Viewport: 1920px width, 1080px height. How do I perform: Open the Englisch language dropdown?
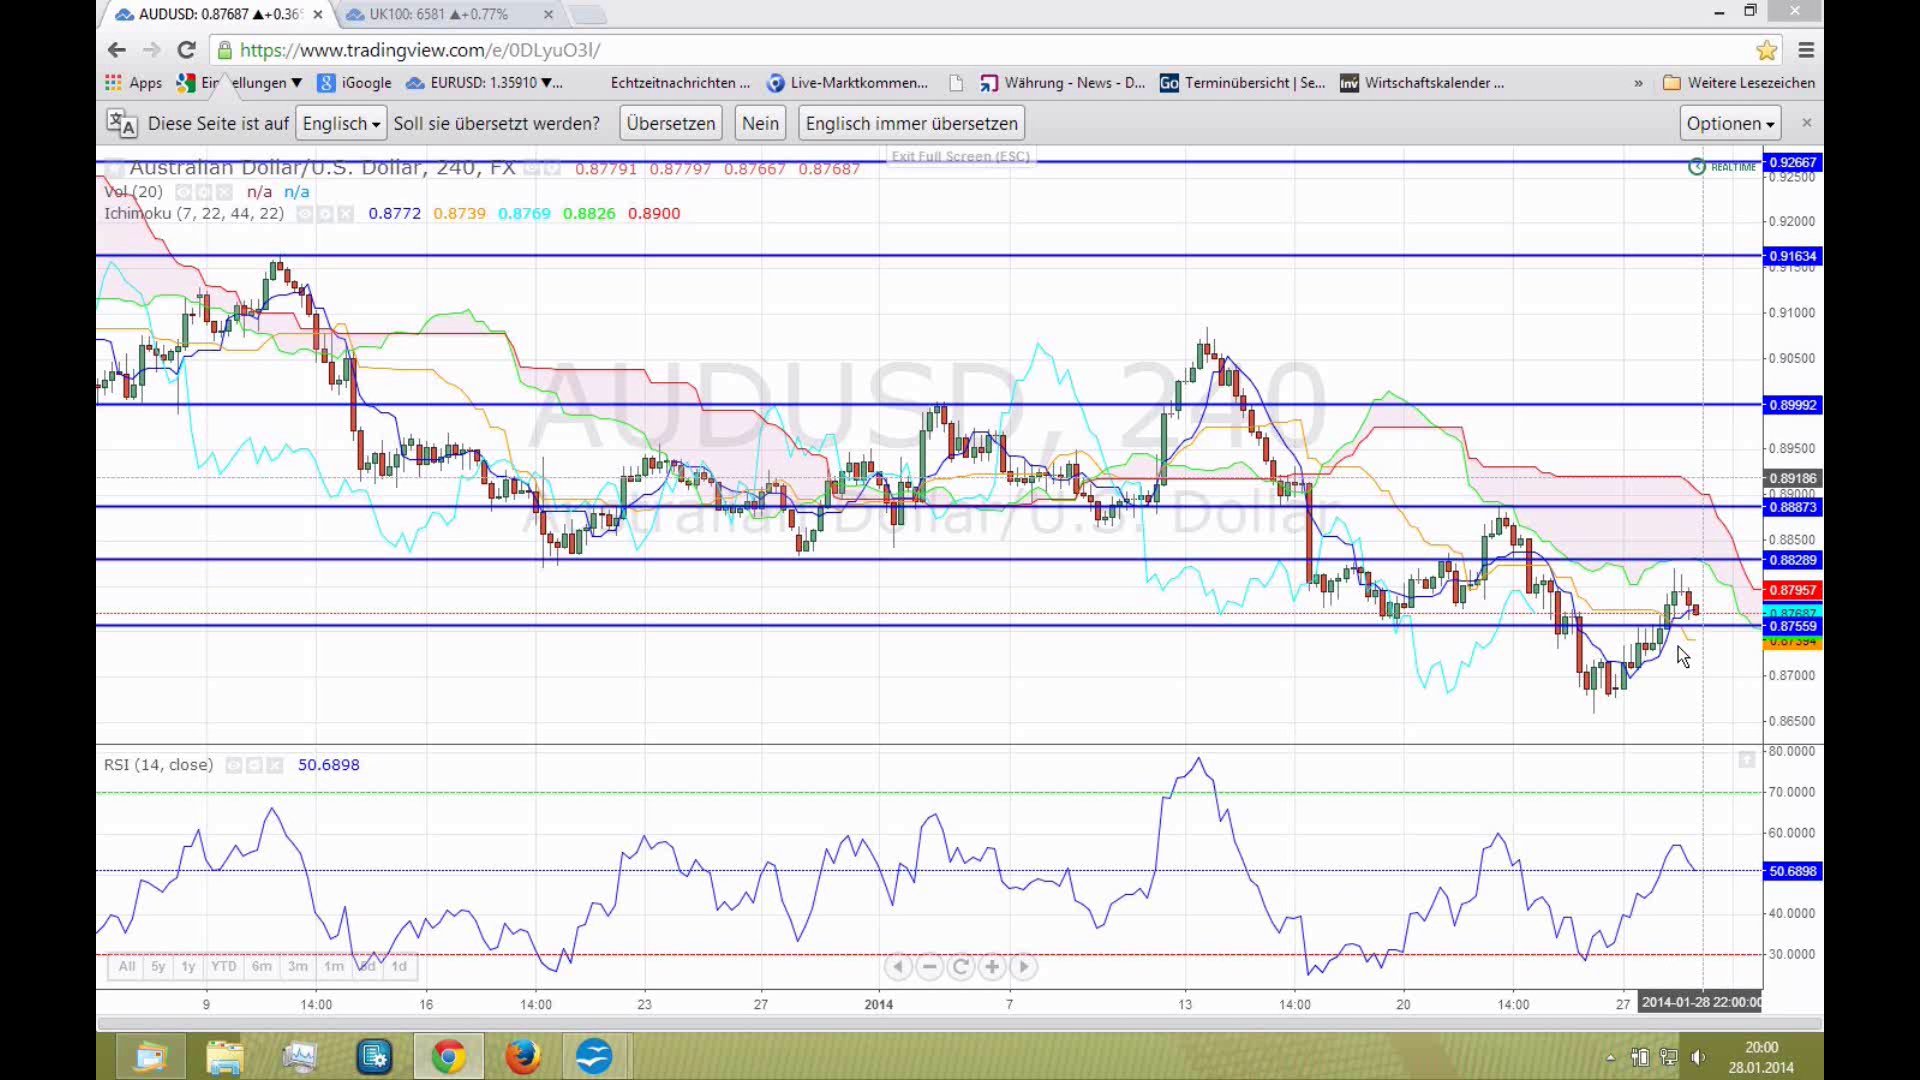click(341, 123)
